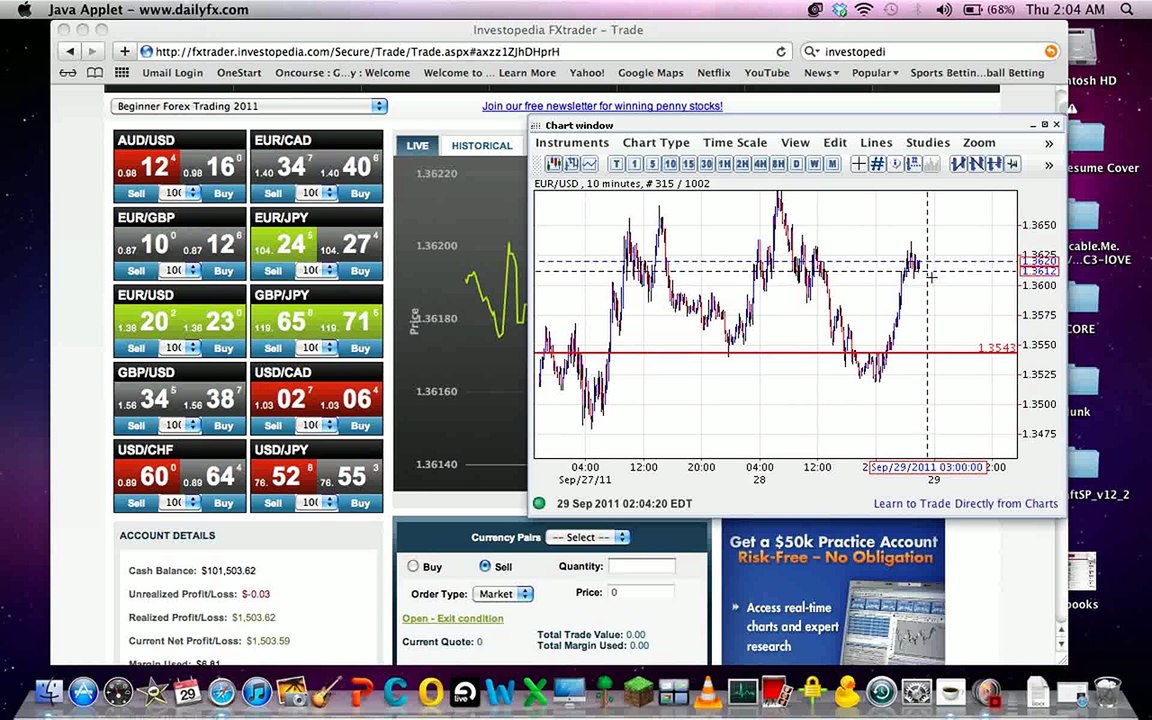Select the Buy radio button
This screenshot has height=720, width=1152.
pos(413,566)
